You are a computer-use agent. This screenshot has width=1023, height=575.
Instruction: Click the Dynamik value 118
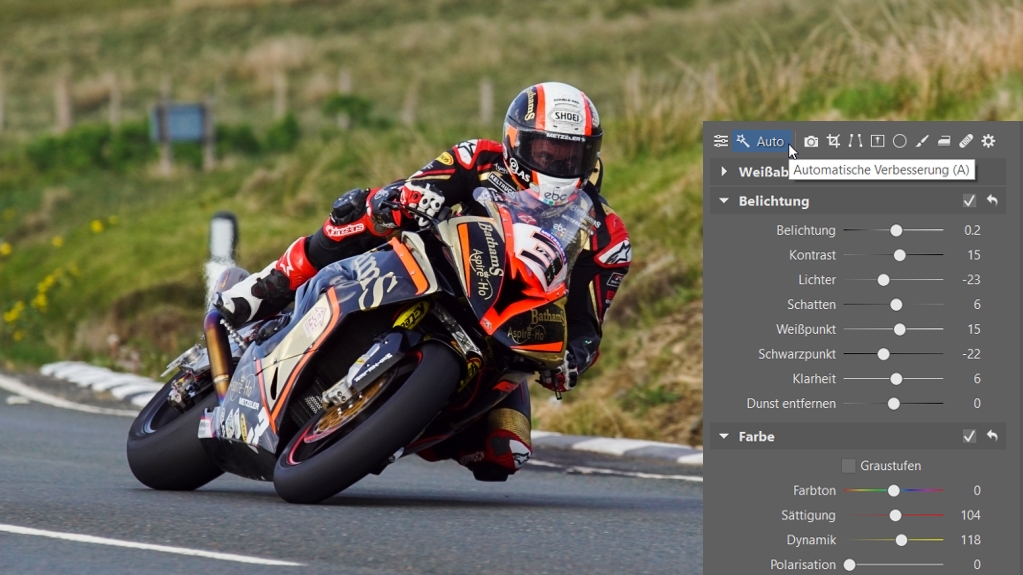coord(971,540)
